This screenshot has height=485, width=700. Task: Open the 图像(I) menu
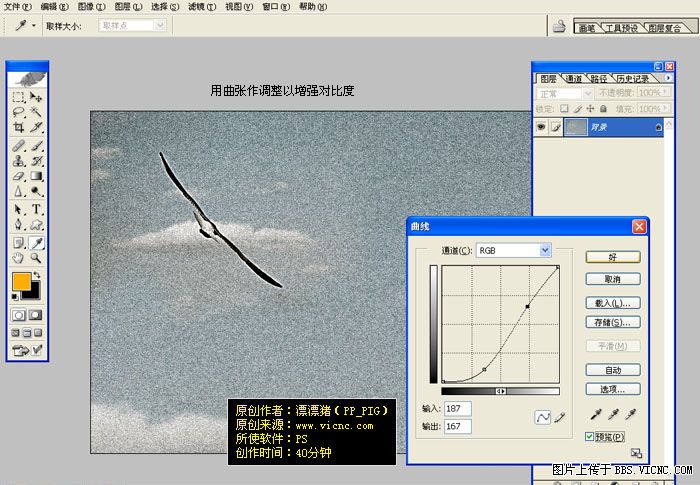[92, 7]
